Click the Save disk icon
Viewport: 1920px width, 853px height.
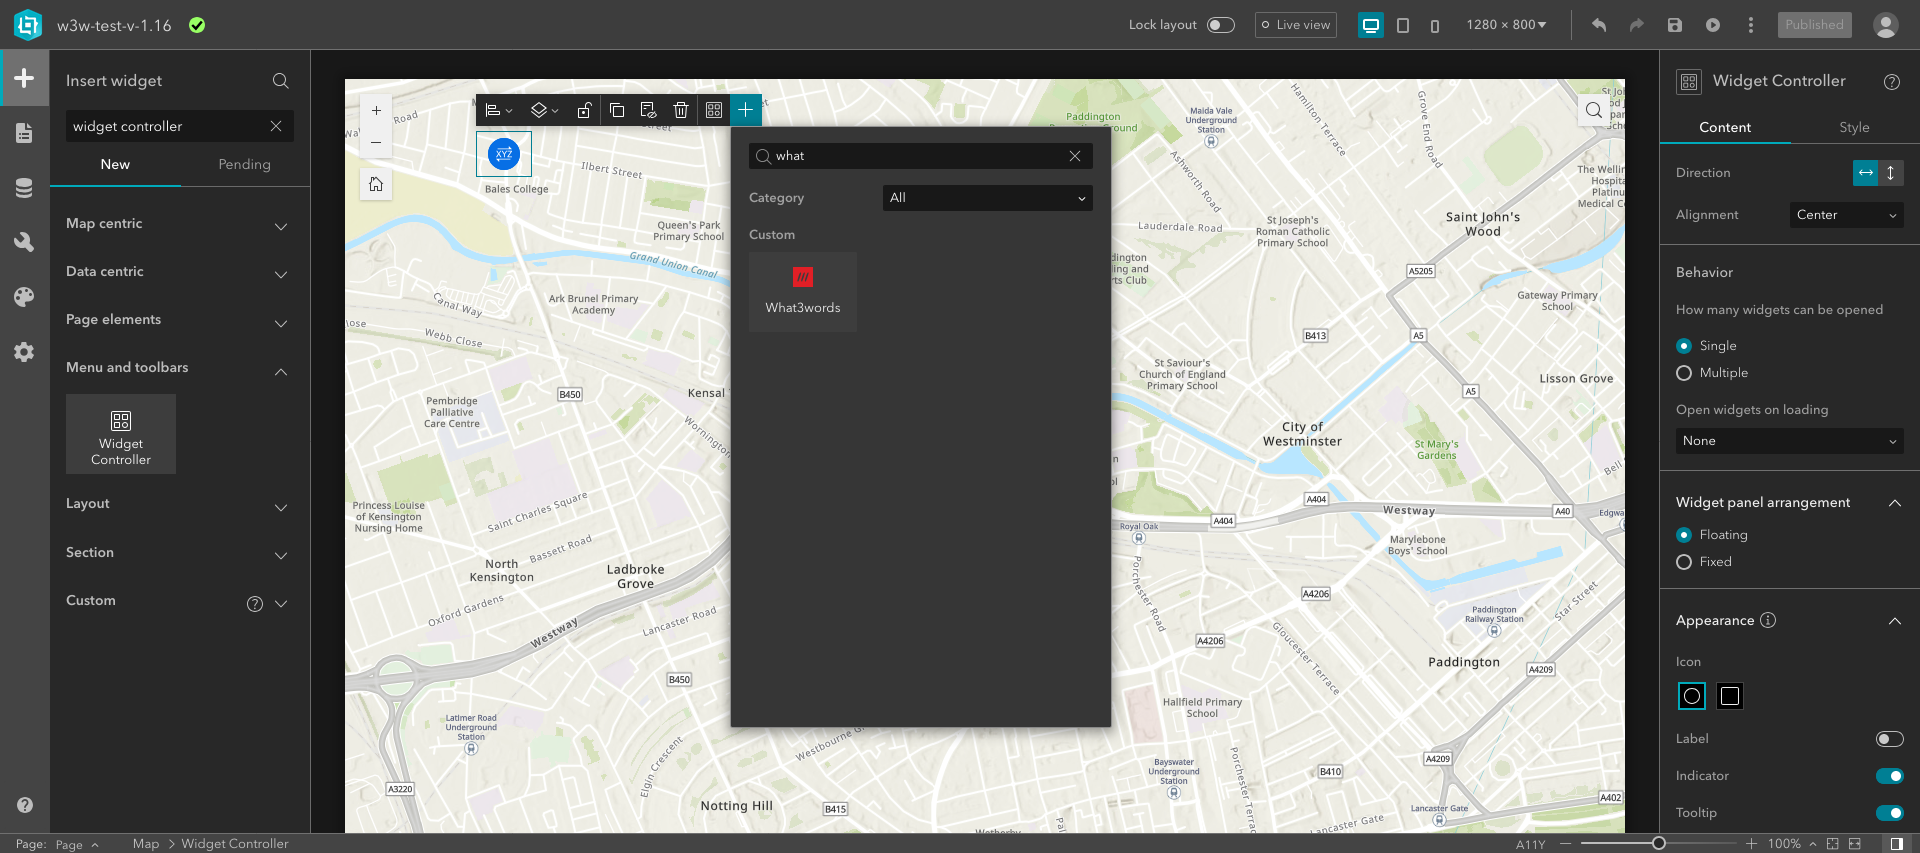[x=1675, y=25]
